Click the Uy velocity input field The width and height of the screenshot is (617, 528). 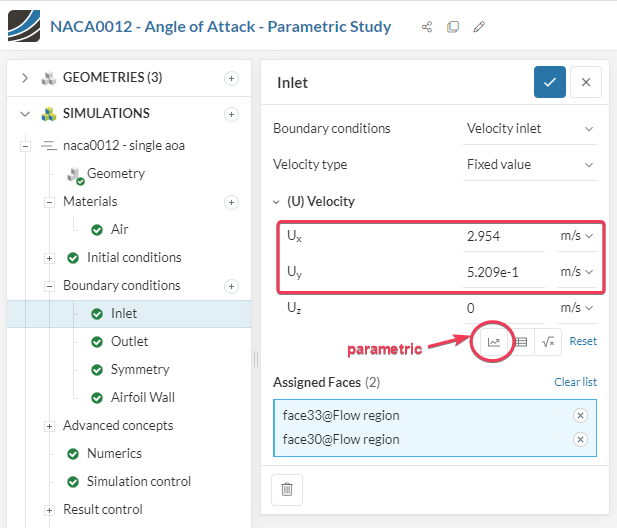tap(505, 272)
